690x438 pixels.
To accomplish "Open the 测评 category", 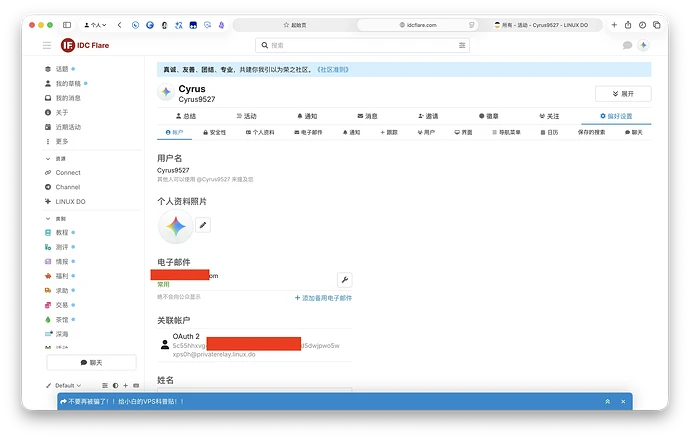I will (62, 247).
